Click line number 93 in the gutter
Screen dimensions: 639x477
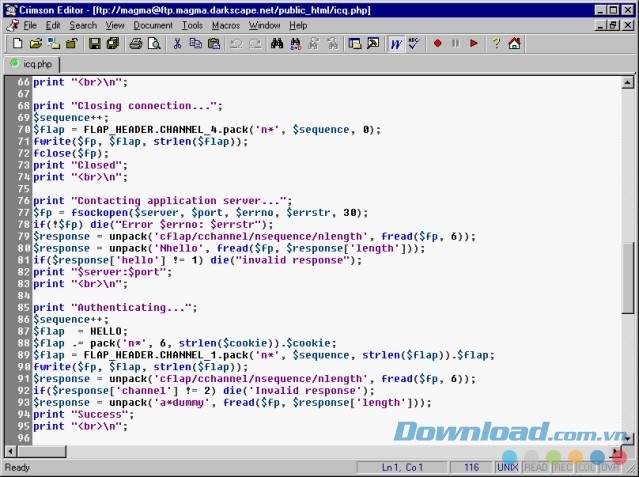pos(23,402)
